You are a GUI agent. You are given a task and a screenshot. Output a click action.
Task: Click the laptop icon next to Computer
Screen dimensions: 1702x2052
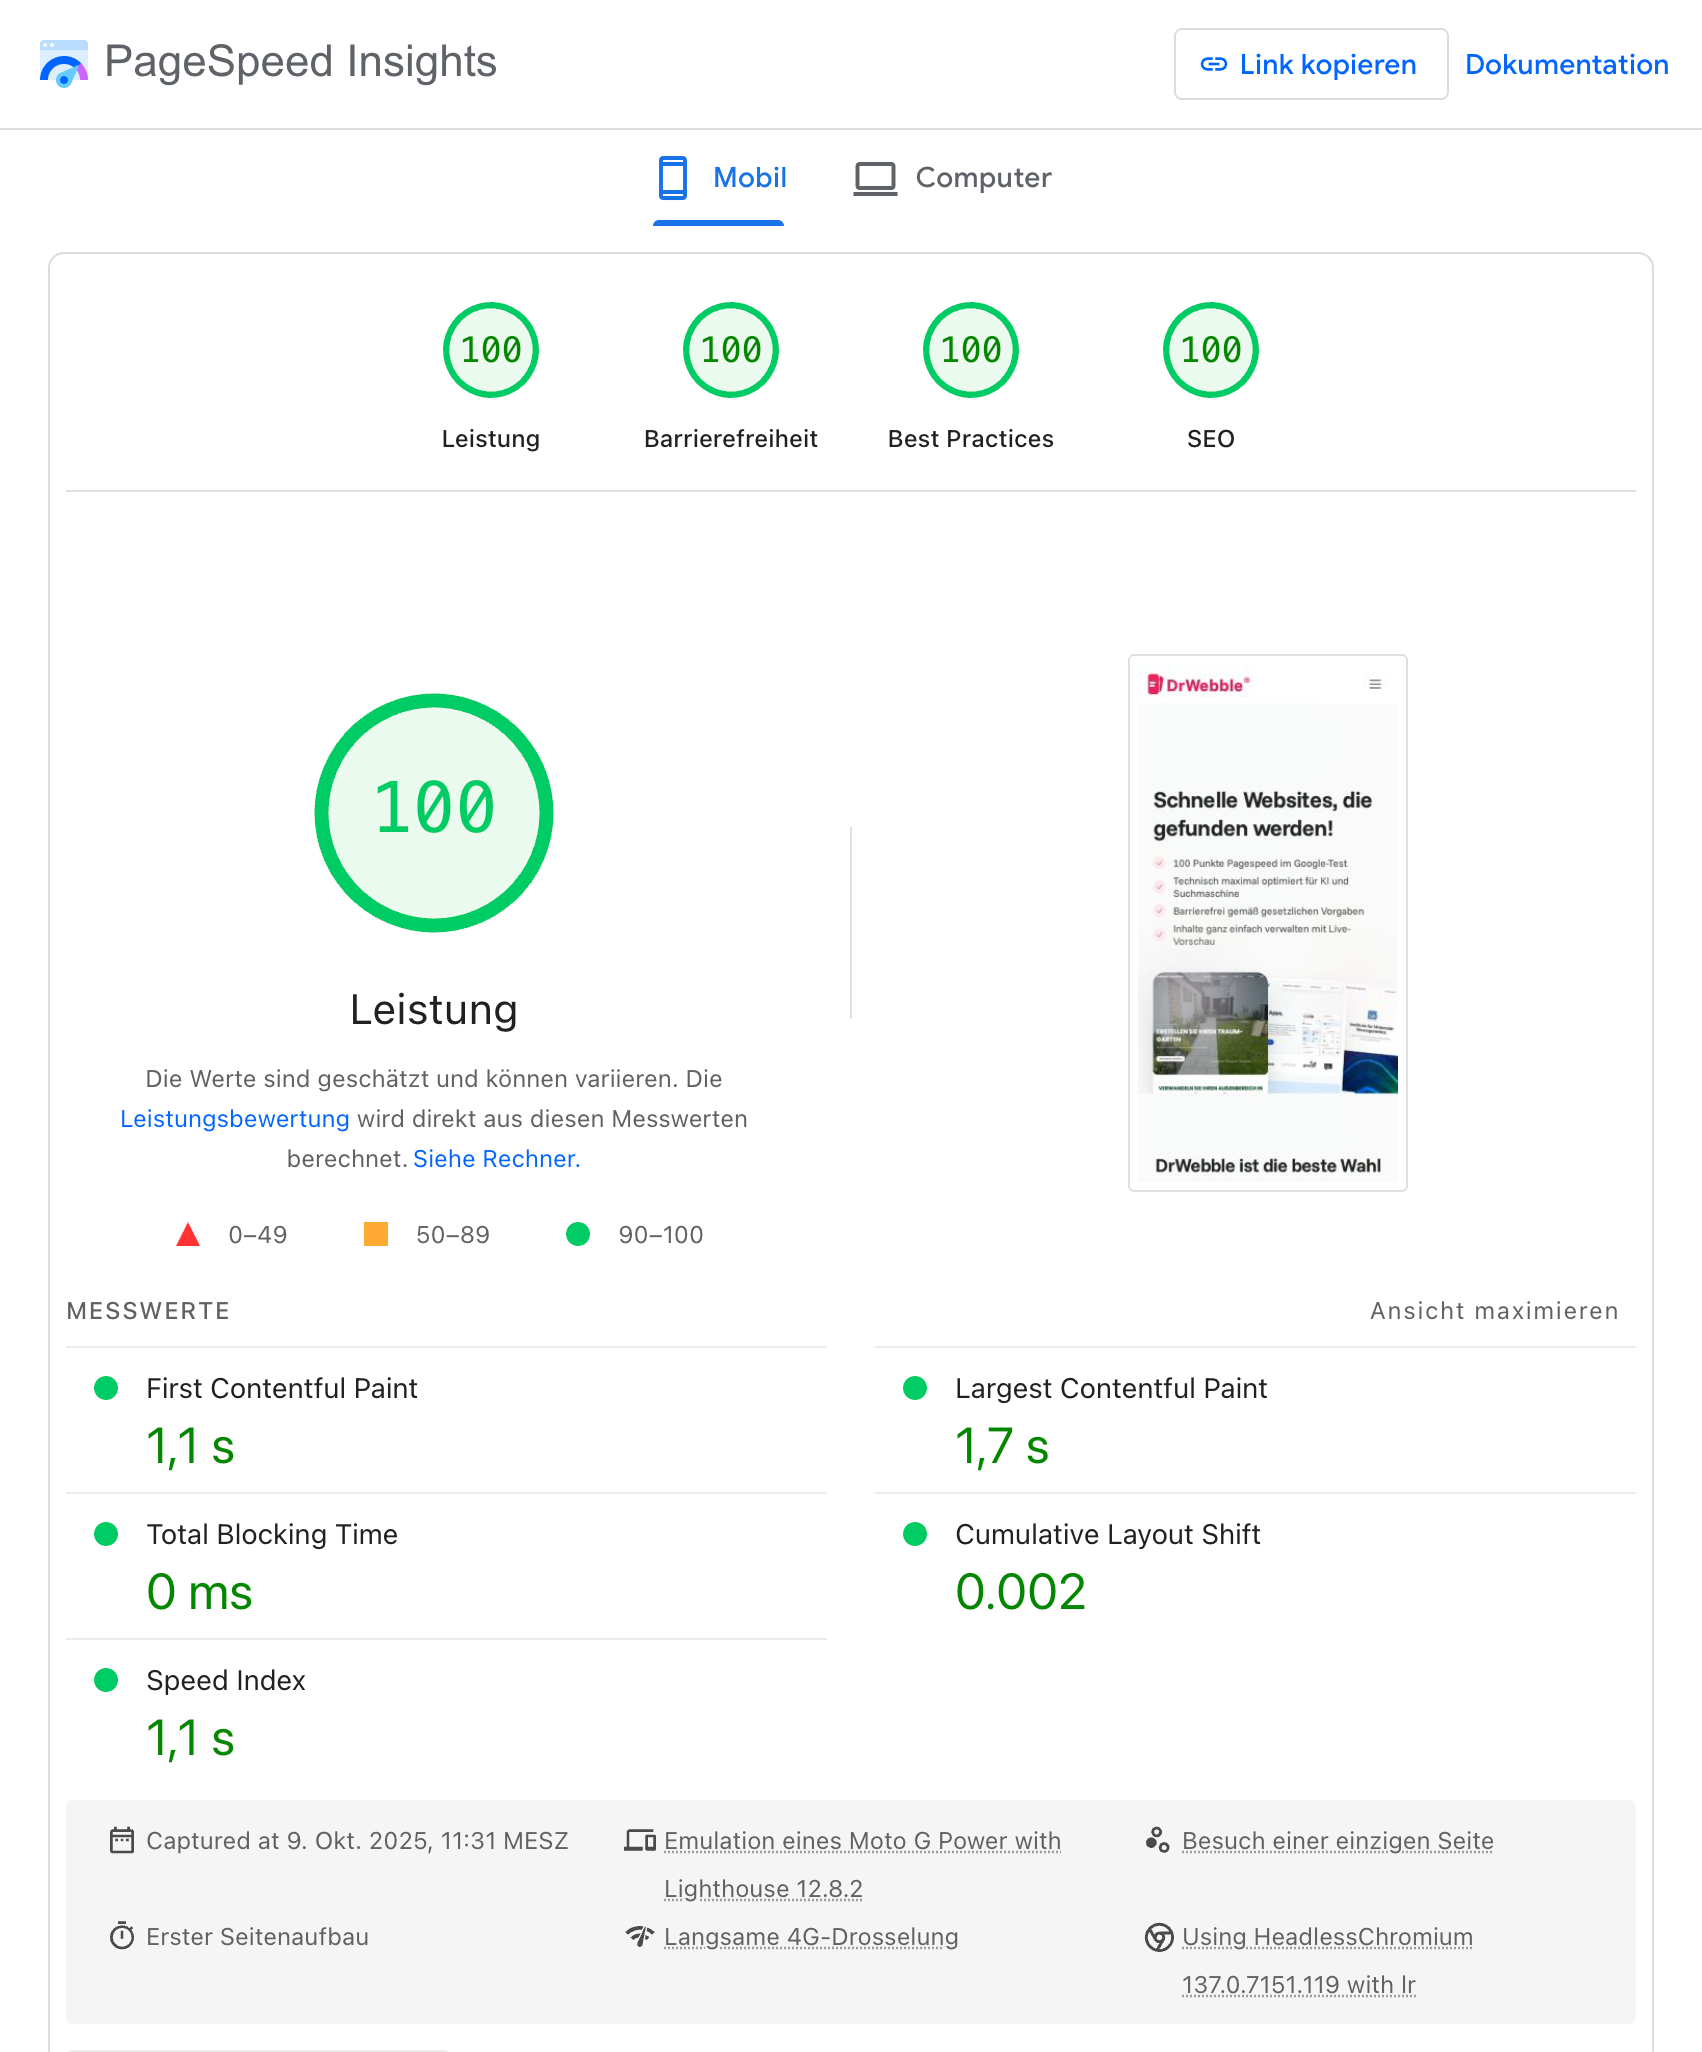pos(875,177)
